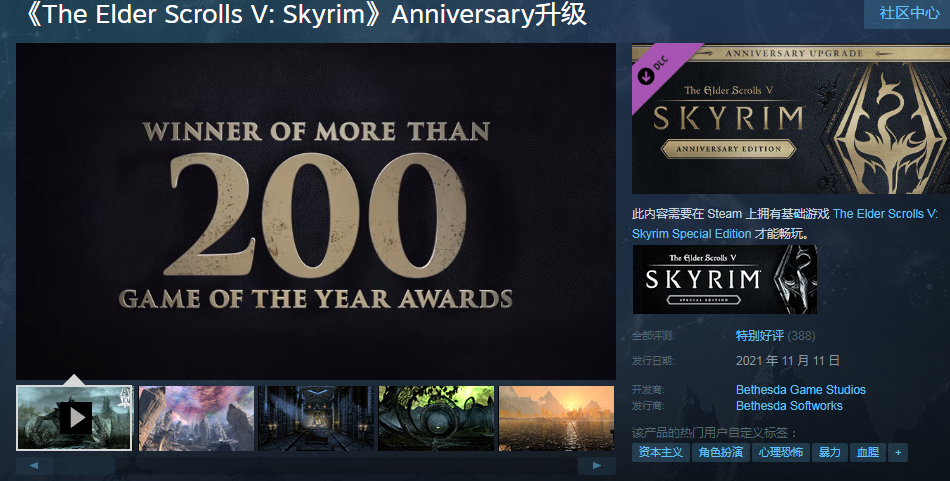Expand tags with the plus button
The image size is (950, 481).
898,453
